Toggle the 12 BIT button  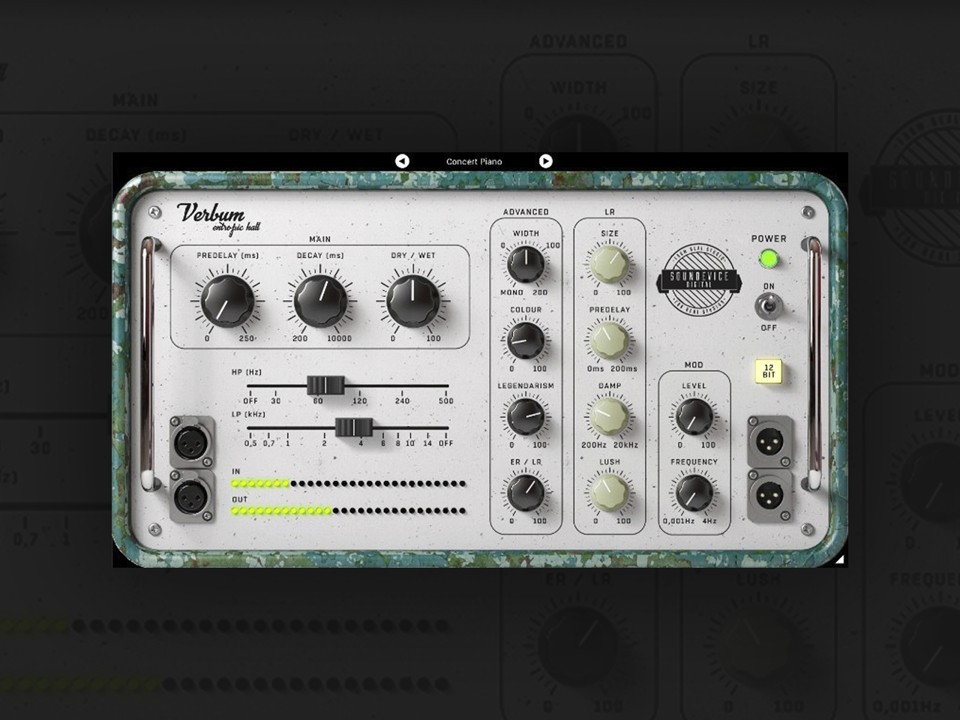click(769, 371)
